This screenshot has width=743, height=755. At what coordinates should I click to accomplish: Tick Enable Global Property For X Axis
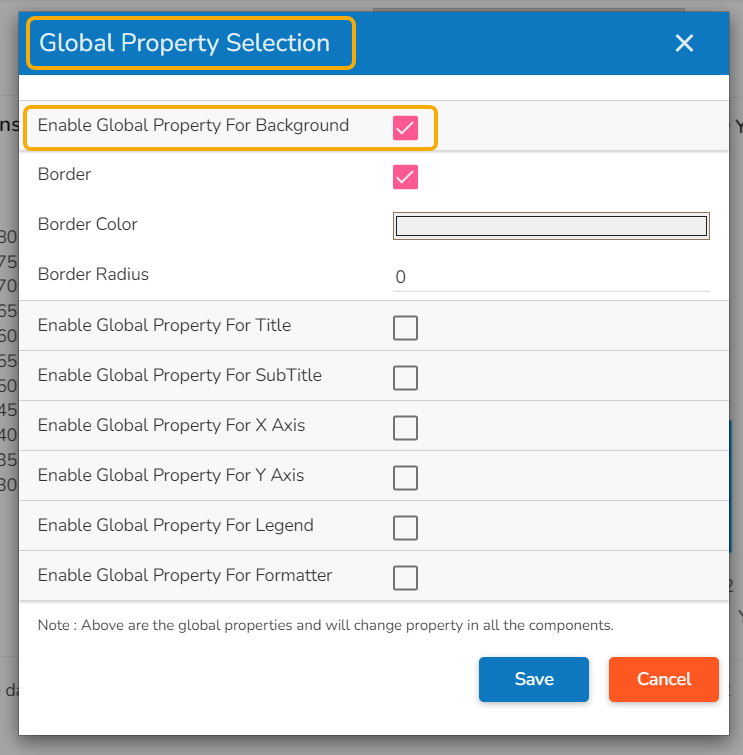click(405, 428)
